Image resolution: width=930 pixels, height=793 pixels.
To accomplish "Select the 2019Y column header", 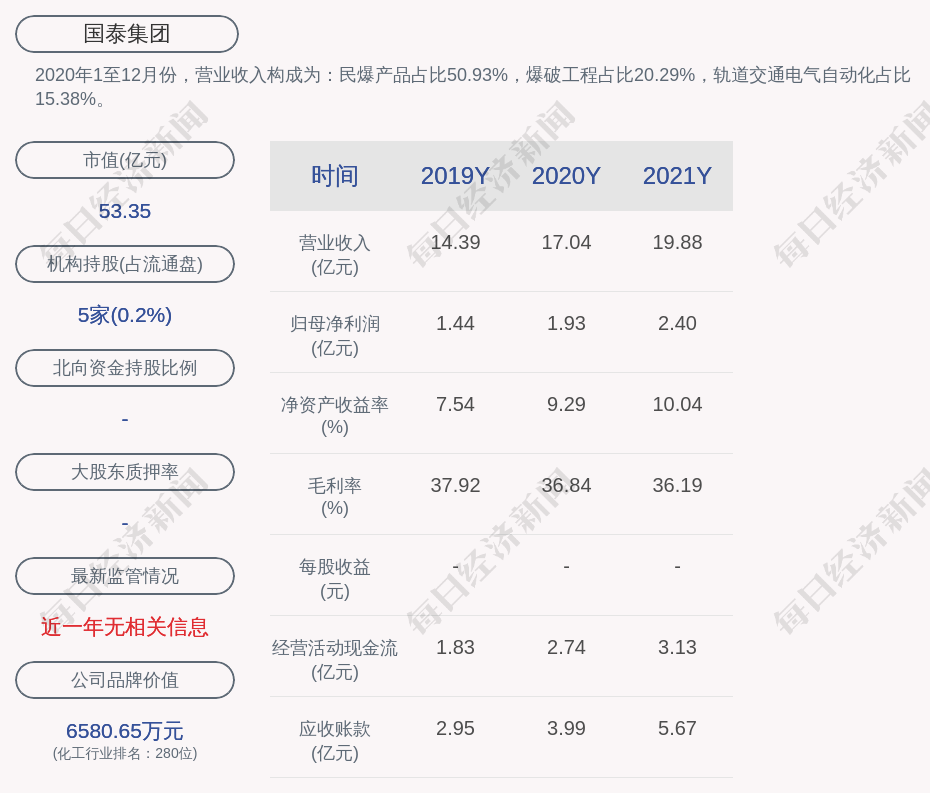I will pos(455,176).
